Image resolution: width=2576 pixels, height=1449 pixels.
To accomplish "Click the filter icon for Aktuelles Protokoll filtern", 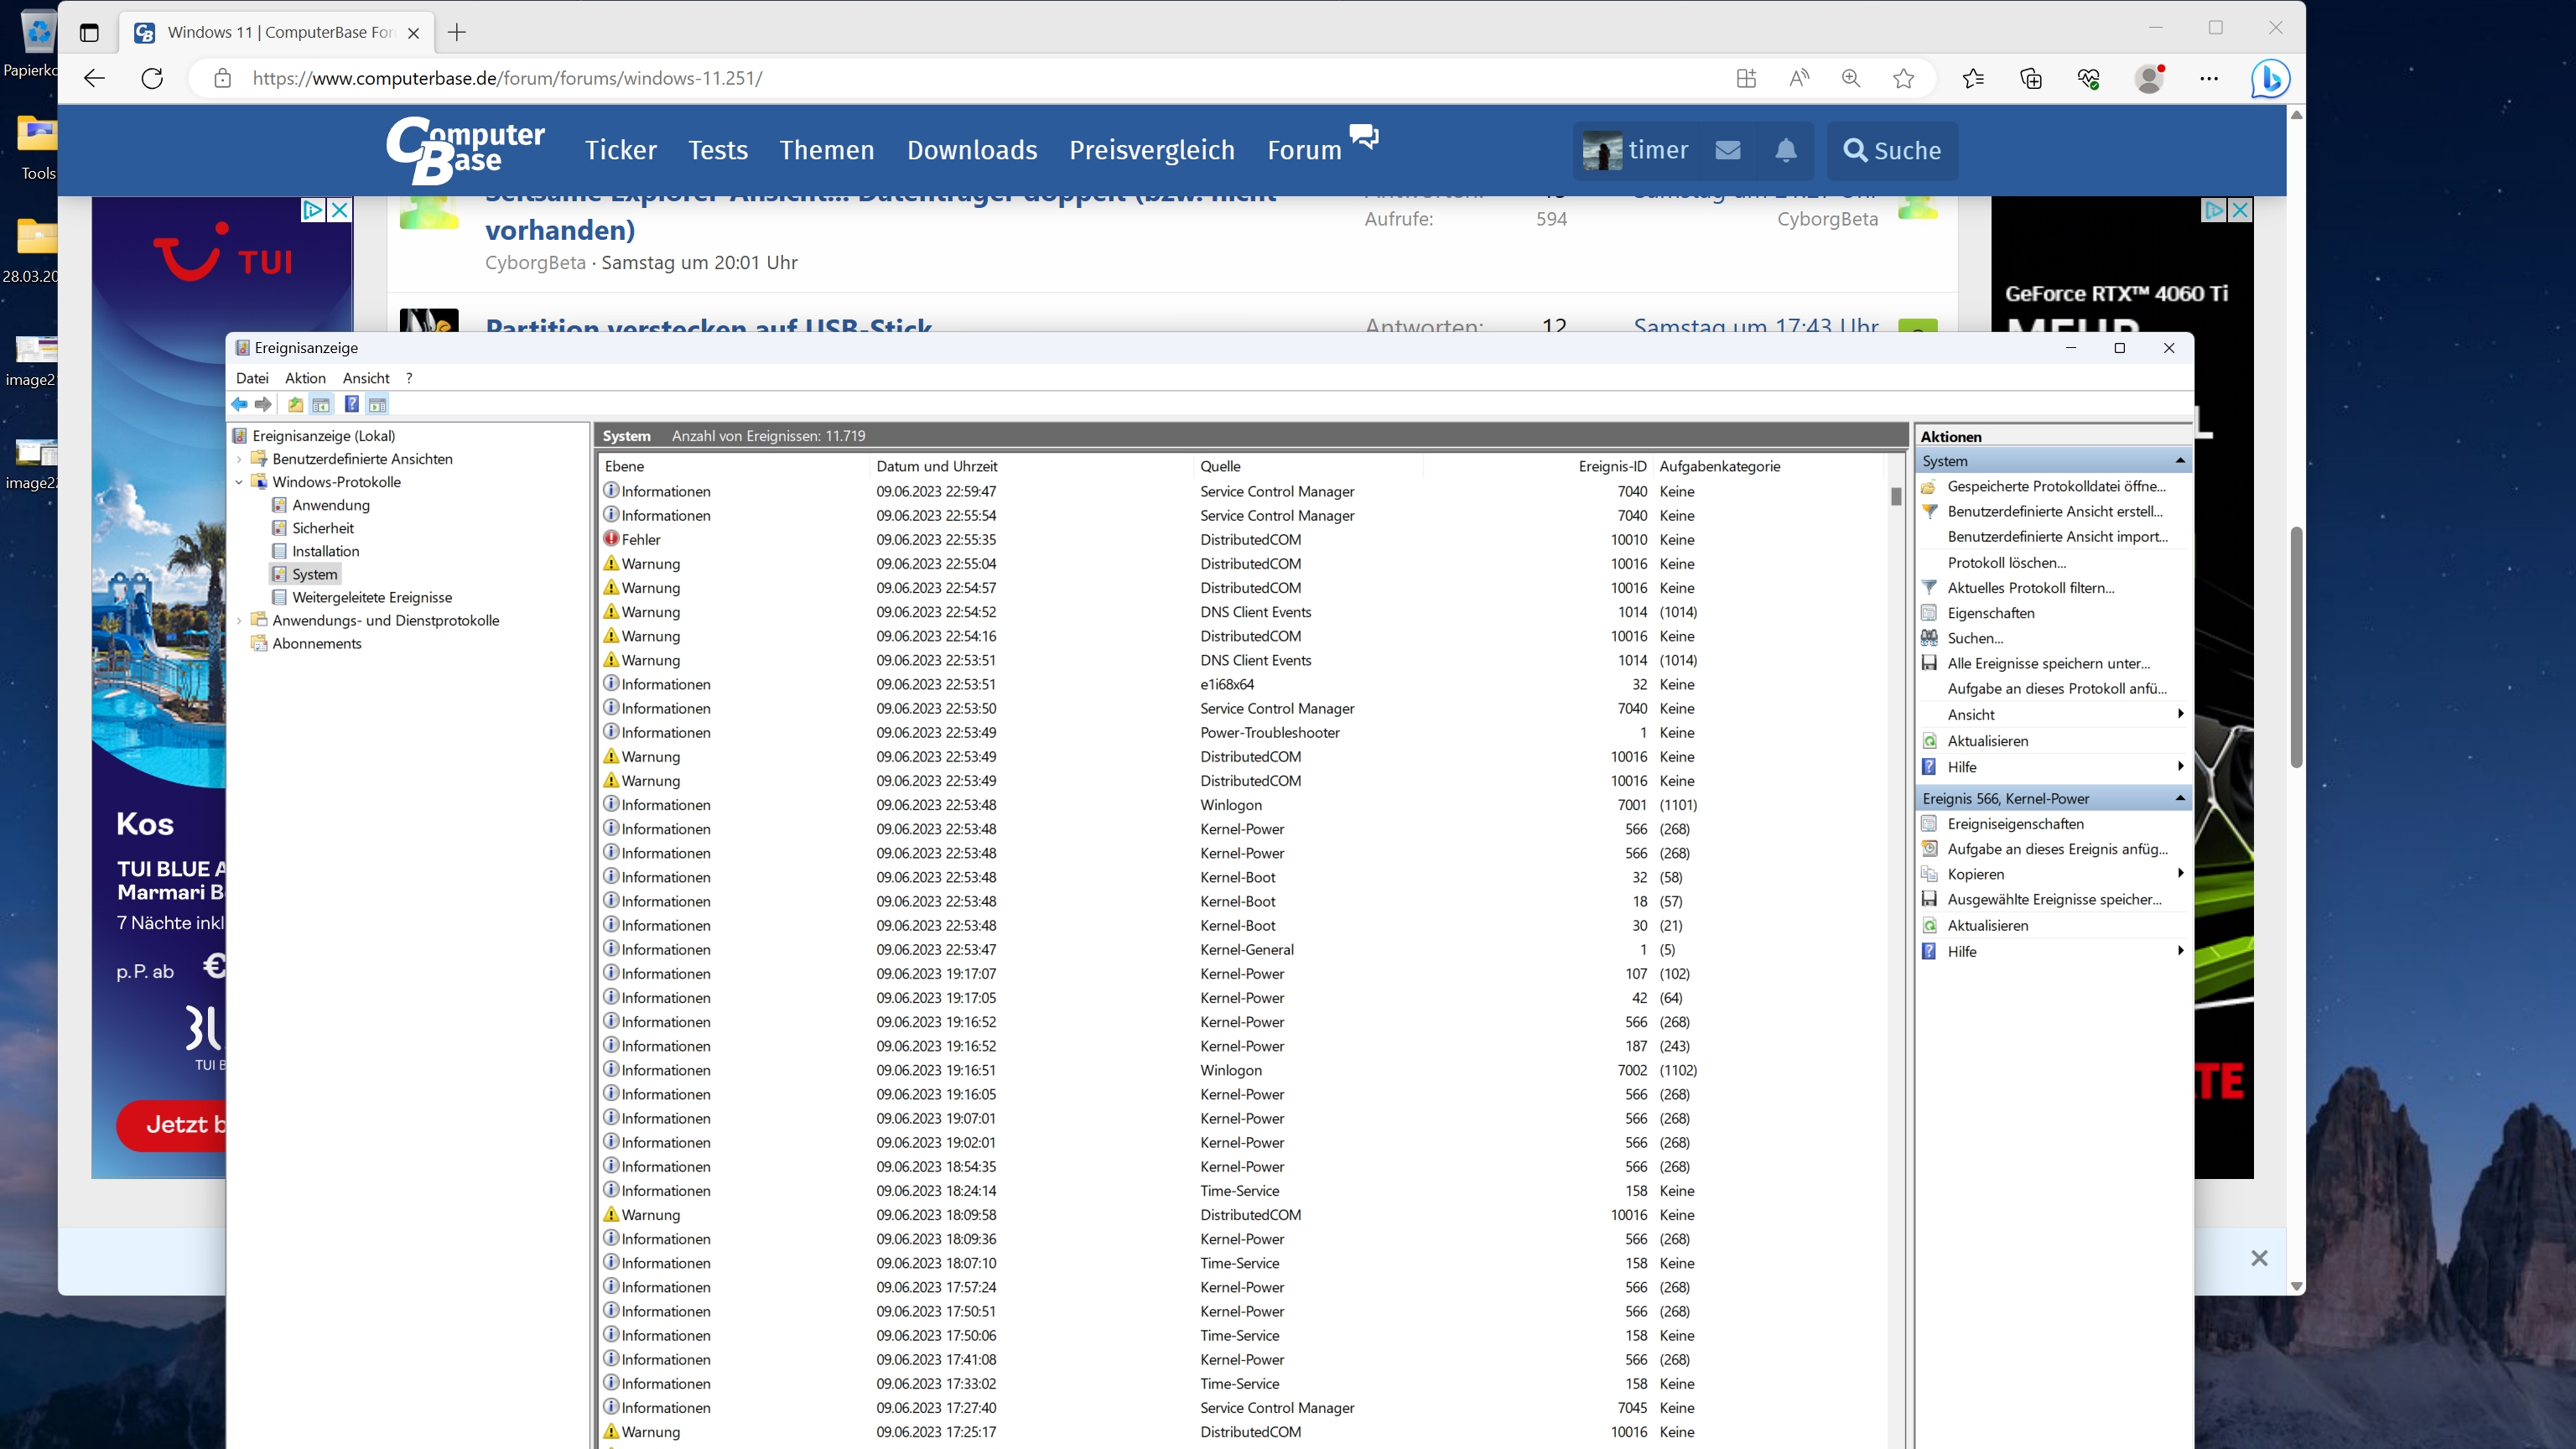I will pos(1929,587).
